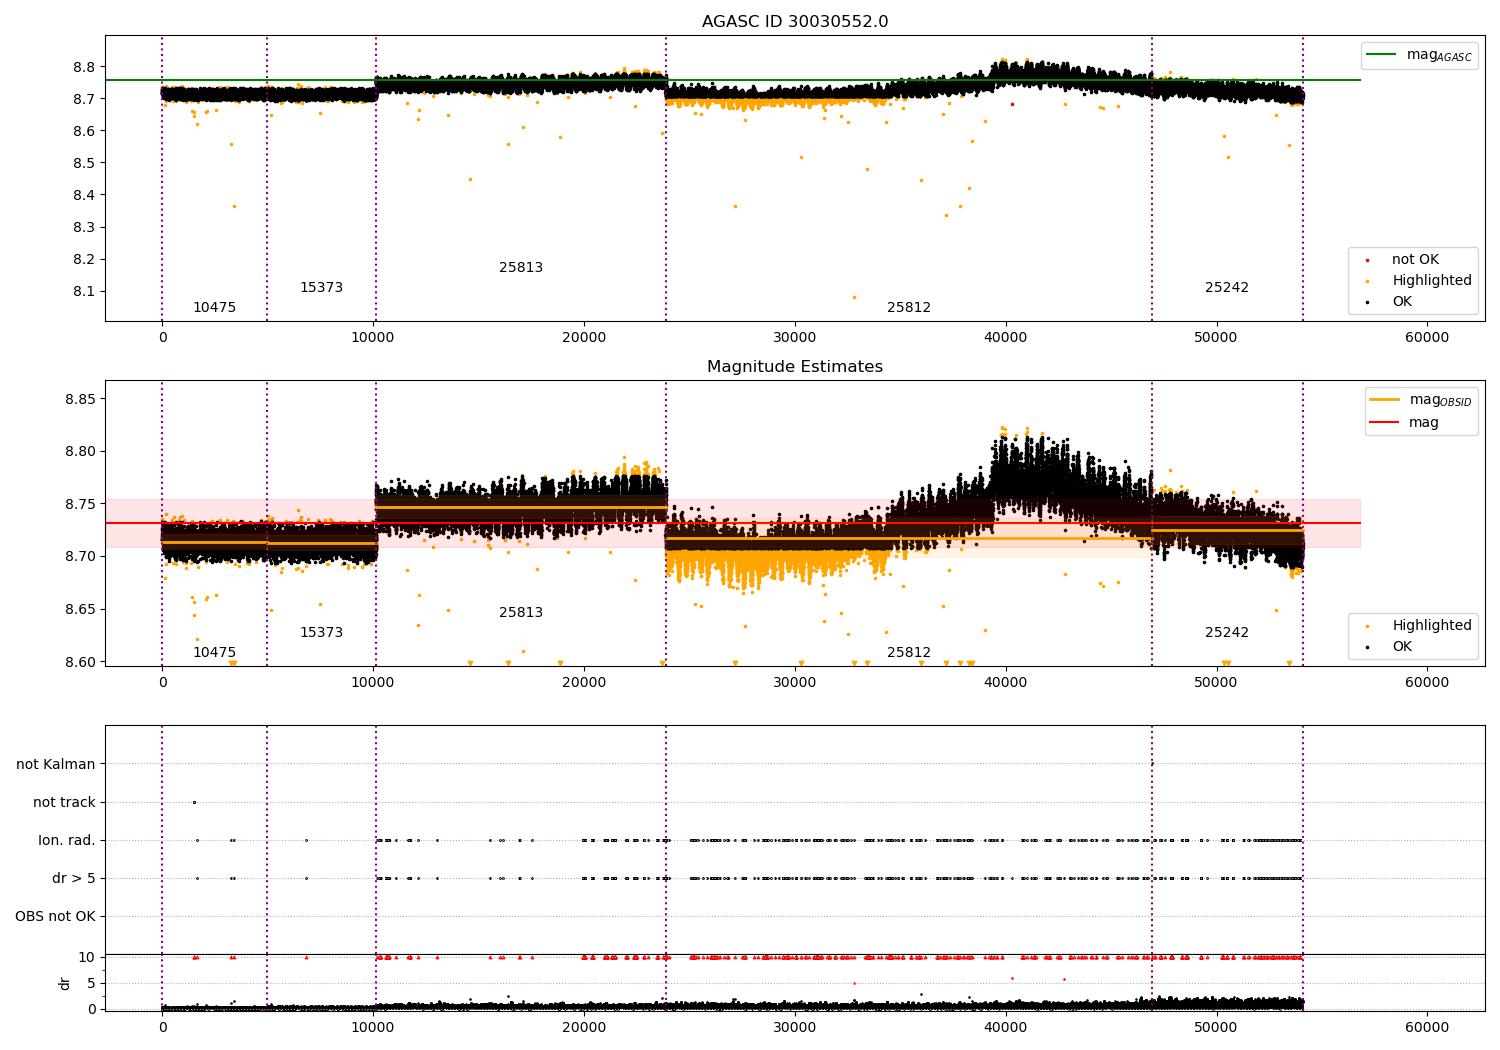
Task: Select the red 'mag' legend entry in middle plot
Action: (1405, 422)
